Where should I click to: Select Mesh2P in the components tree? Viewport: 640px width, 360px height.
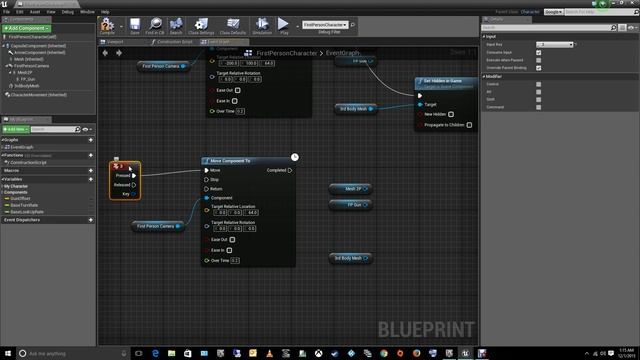(24, 72)
